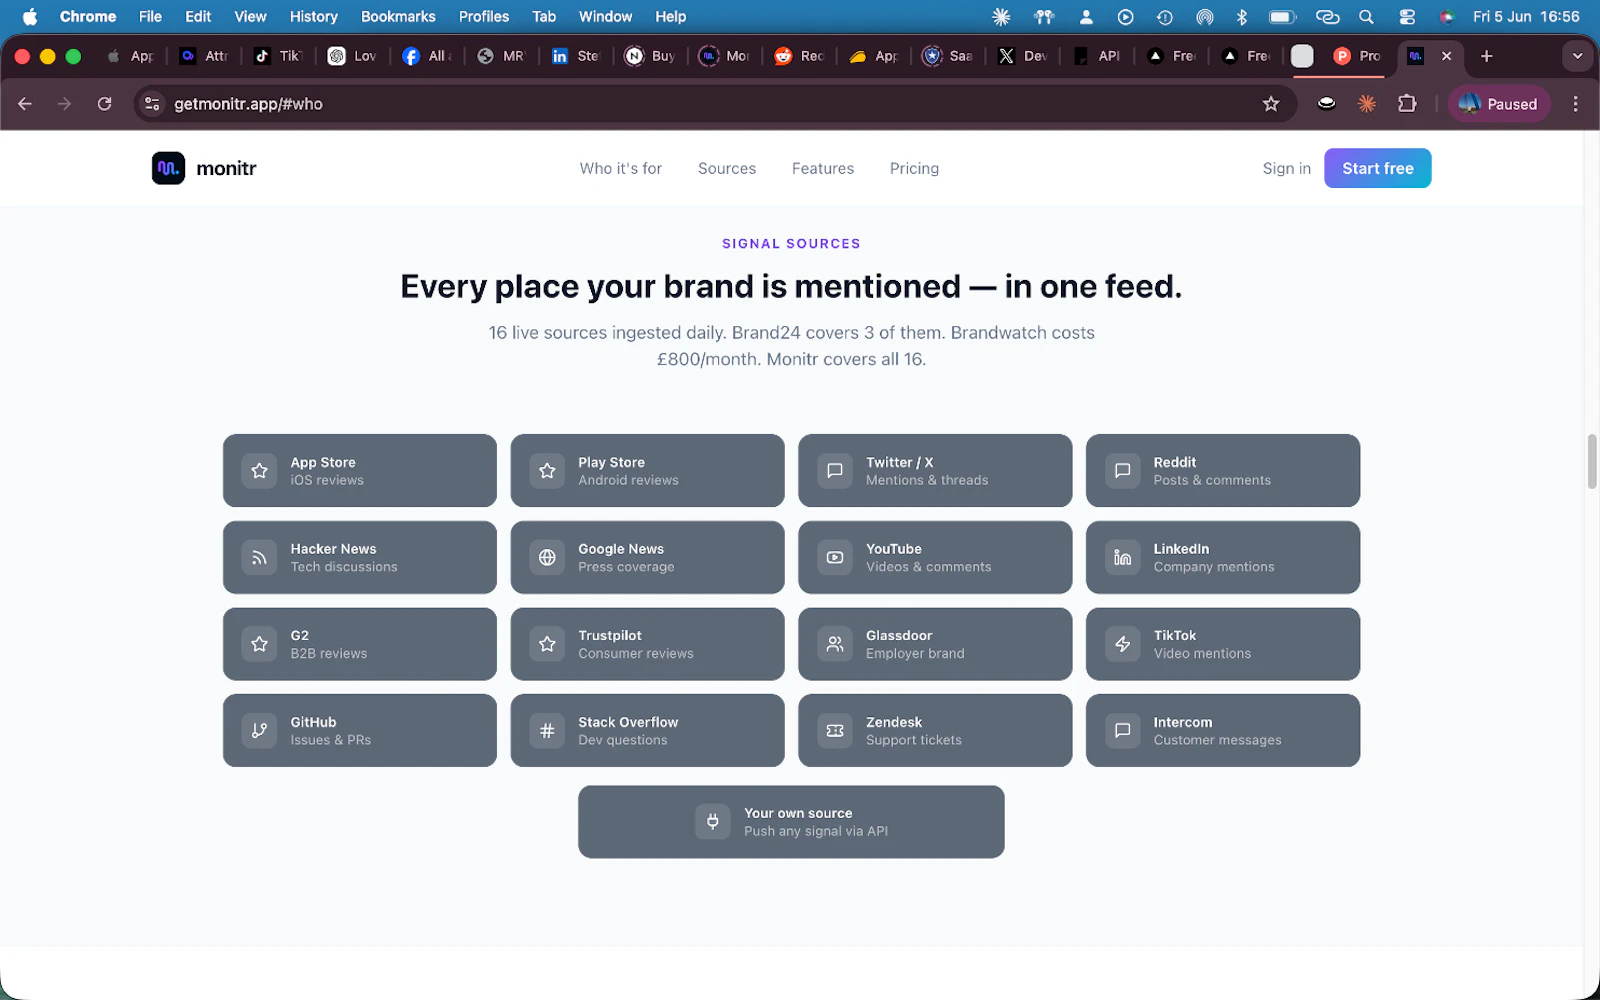This screenshot has height=1001, width=1600.
Task: Click the SIGNAL SOURCES heading label
Action: point(791,243)
